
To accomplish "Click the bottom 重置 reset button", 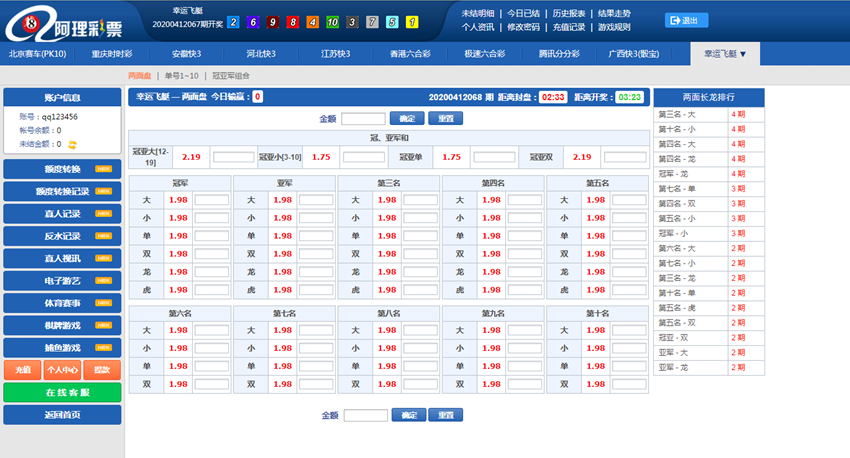I will 446,415.
